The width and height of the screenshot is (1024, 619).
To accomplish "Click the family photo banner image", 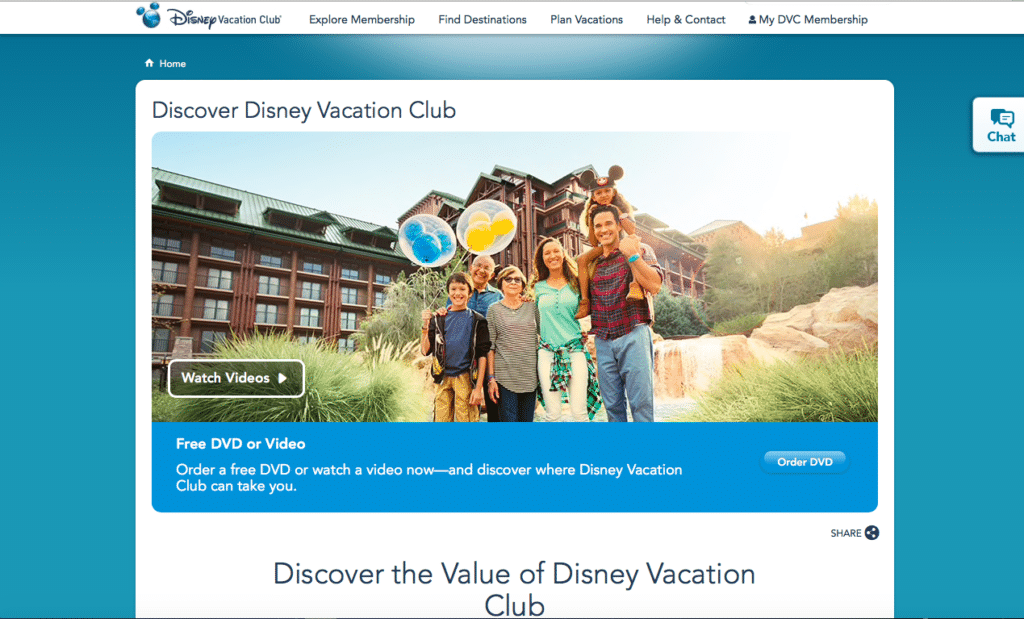I will coord(515,277).
